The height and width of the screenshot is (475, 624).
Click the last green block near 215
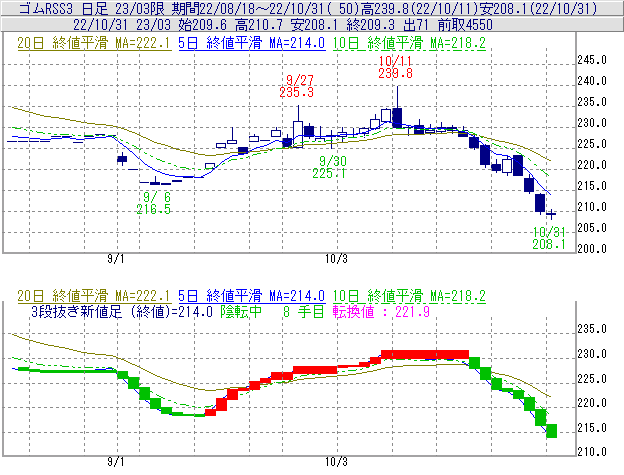[x=552, y=431]
